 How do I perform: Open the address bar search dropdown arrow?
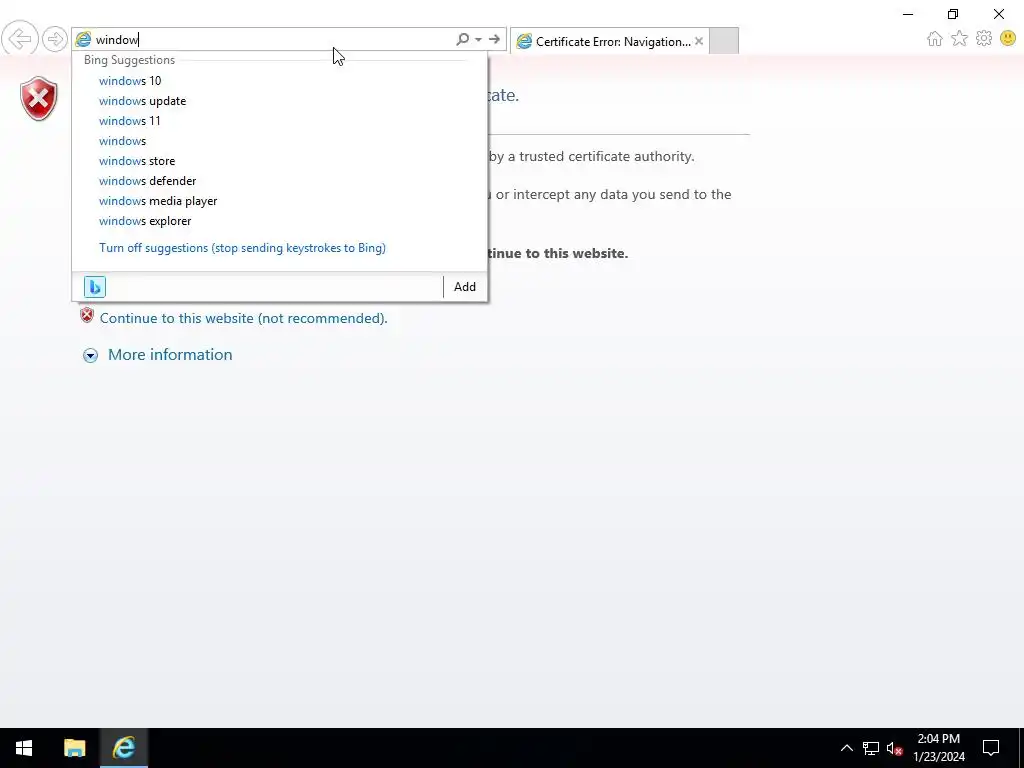coord(479,39)
